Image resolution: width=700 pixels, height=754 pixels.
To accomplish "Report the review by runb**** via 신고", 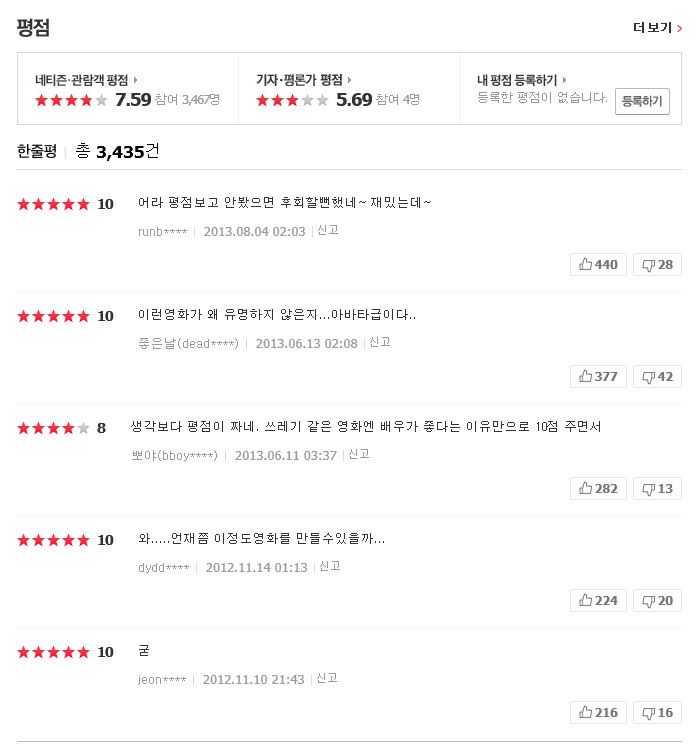I will pyautogui.click(x=328, y=230).
